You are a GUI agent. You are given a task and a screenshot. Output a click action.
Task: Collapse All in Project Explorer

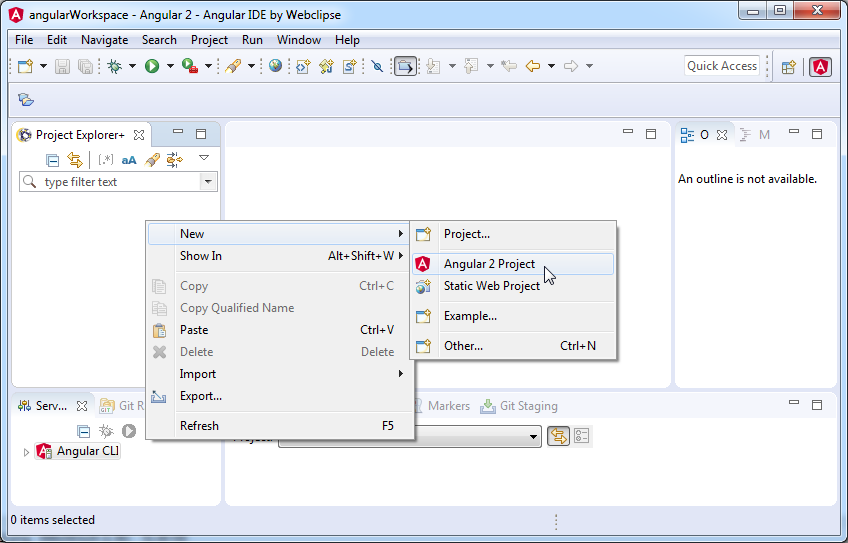click(x=52, y=160)
